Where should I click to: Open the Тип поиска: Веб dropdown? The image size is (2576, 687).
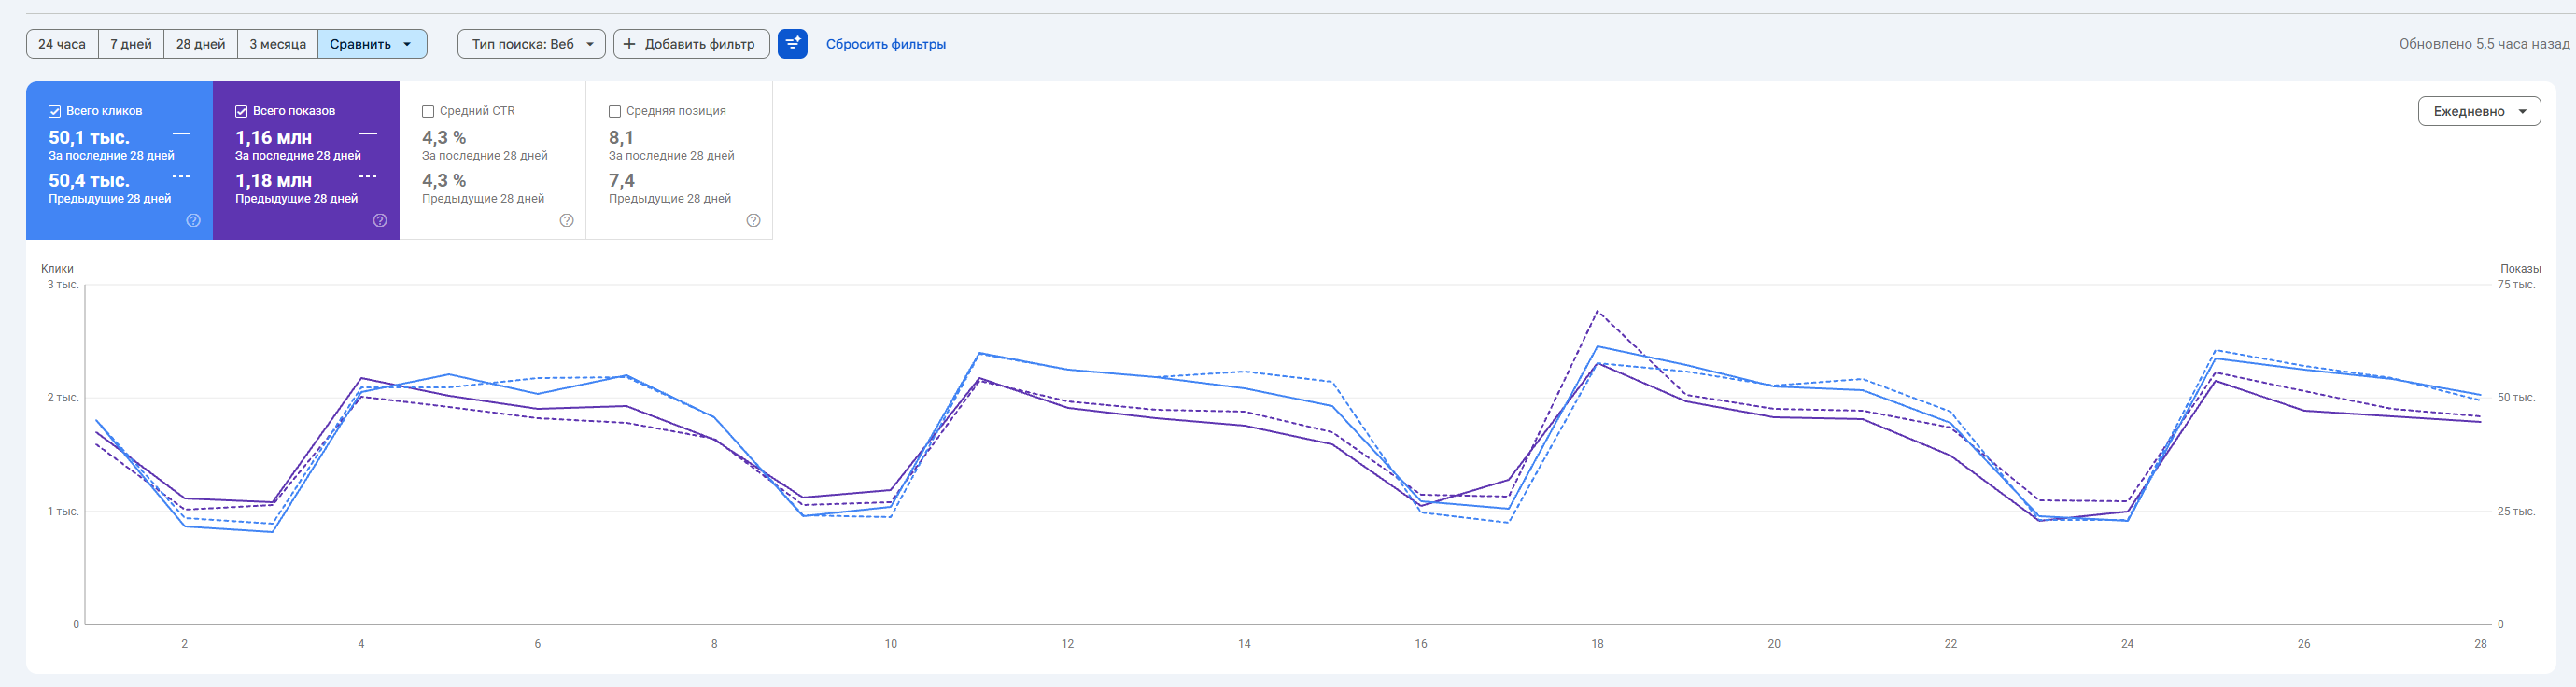pyautogui.click(x=531, y=44)
